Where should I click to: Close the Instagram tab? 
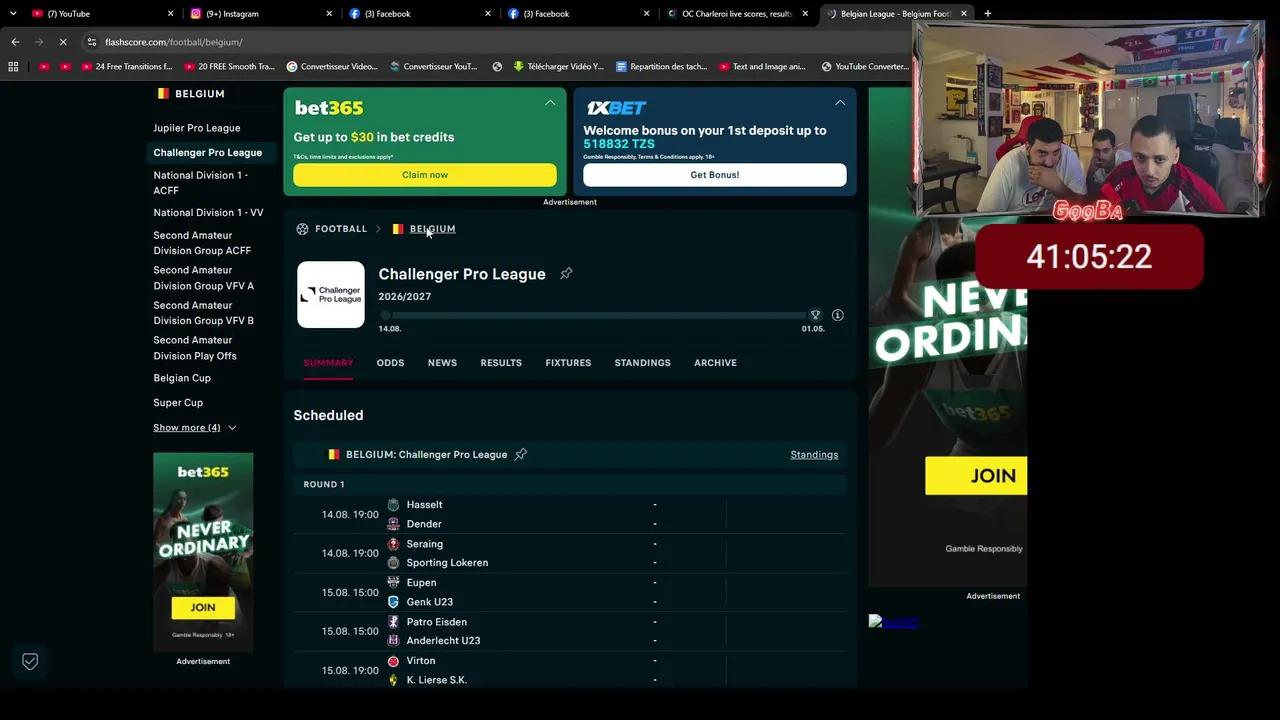pos(330,14)
